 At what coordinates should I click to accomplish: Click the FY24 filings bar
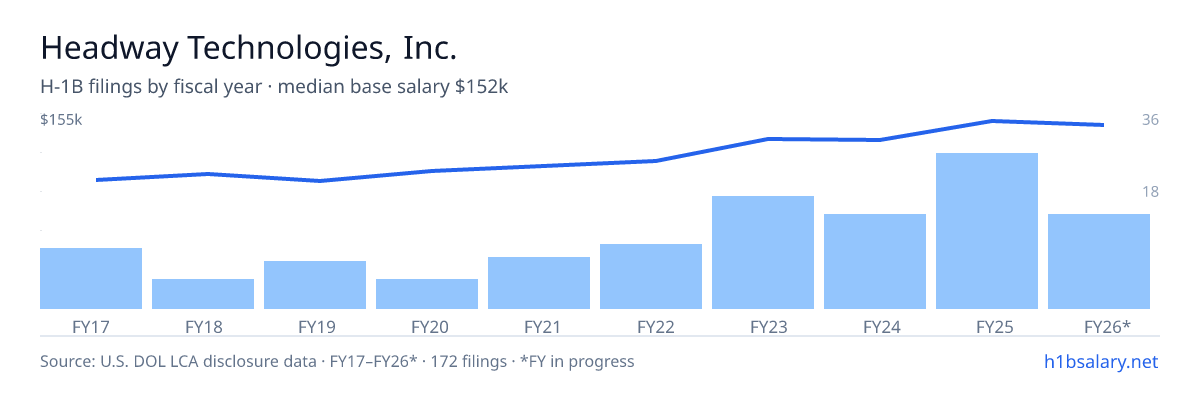coord(875,261)
